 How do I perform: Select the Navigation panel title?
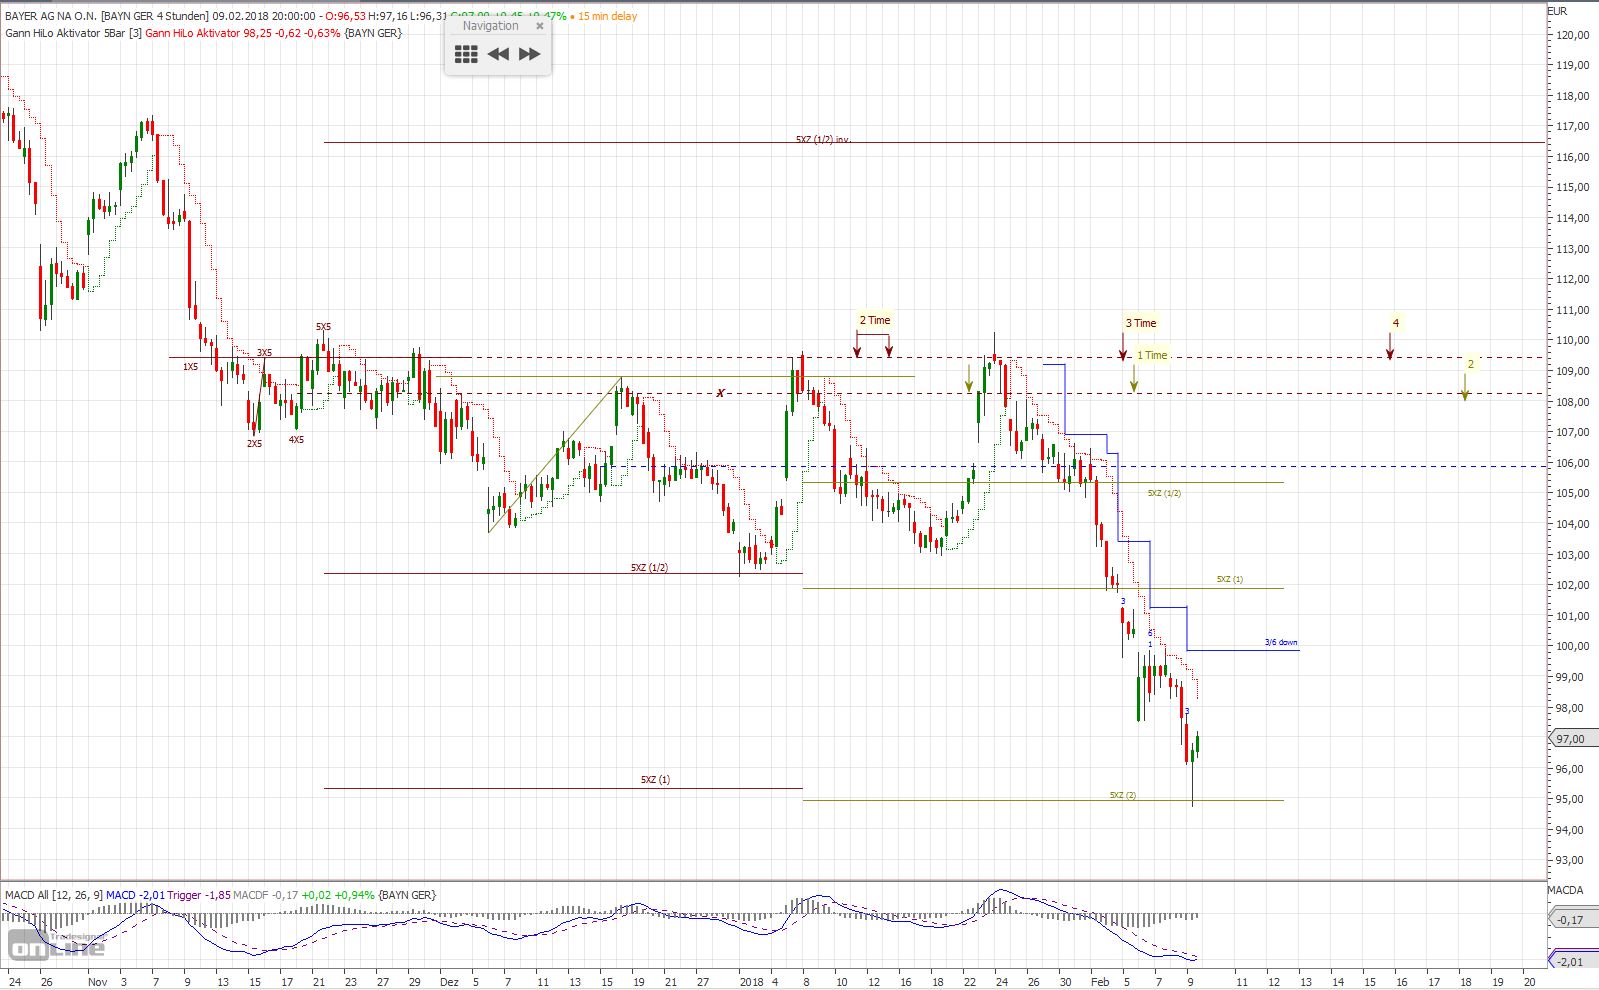[490, 26]
